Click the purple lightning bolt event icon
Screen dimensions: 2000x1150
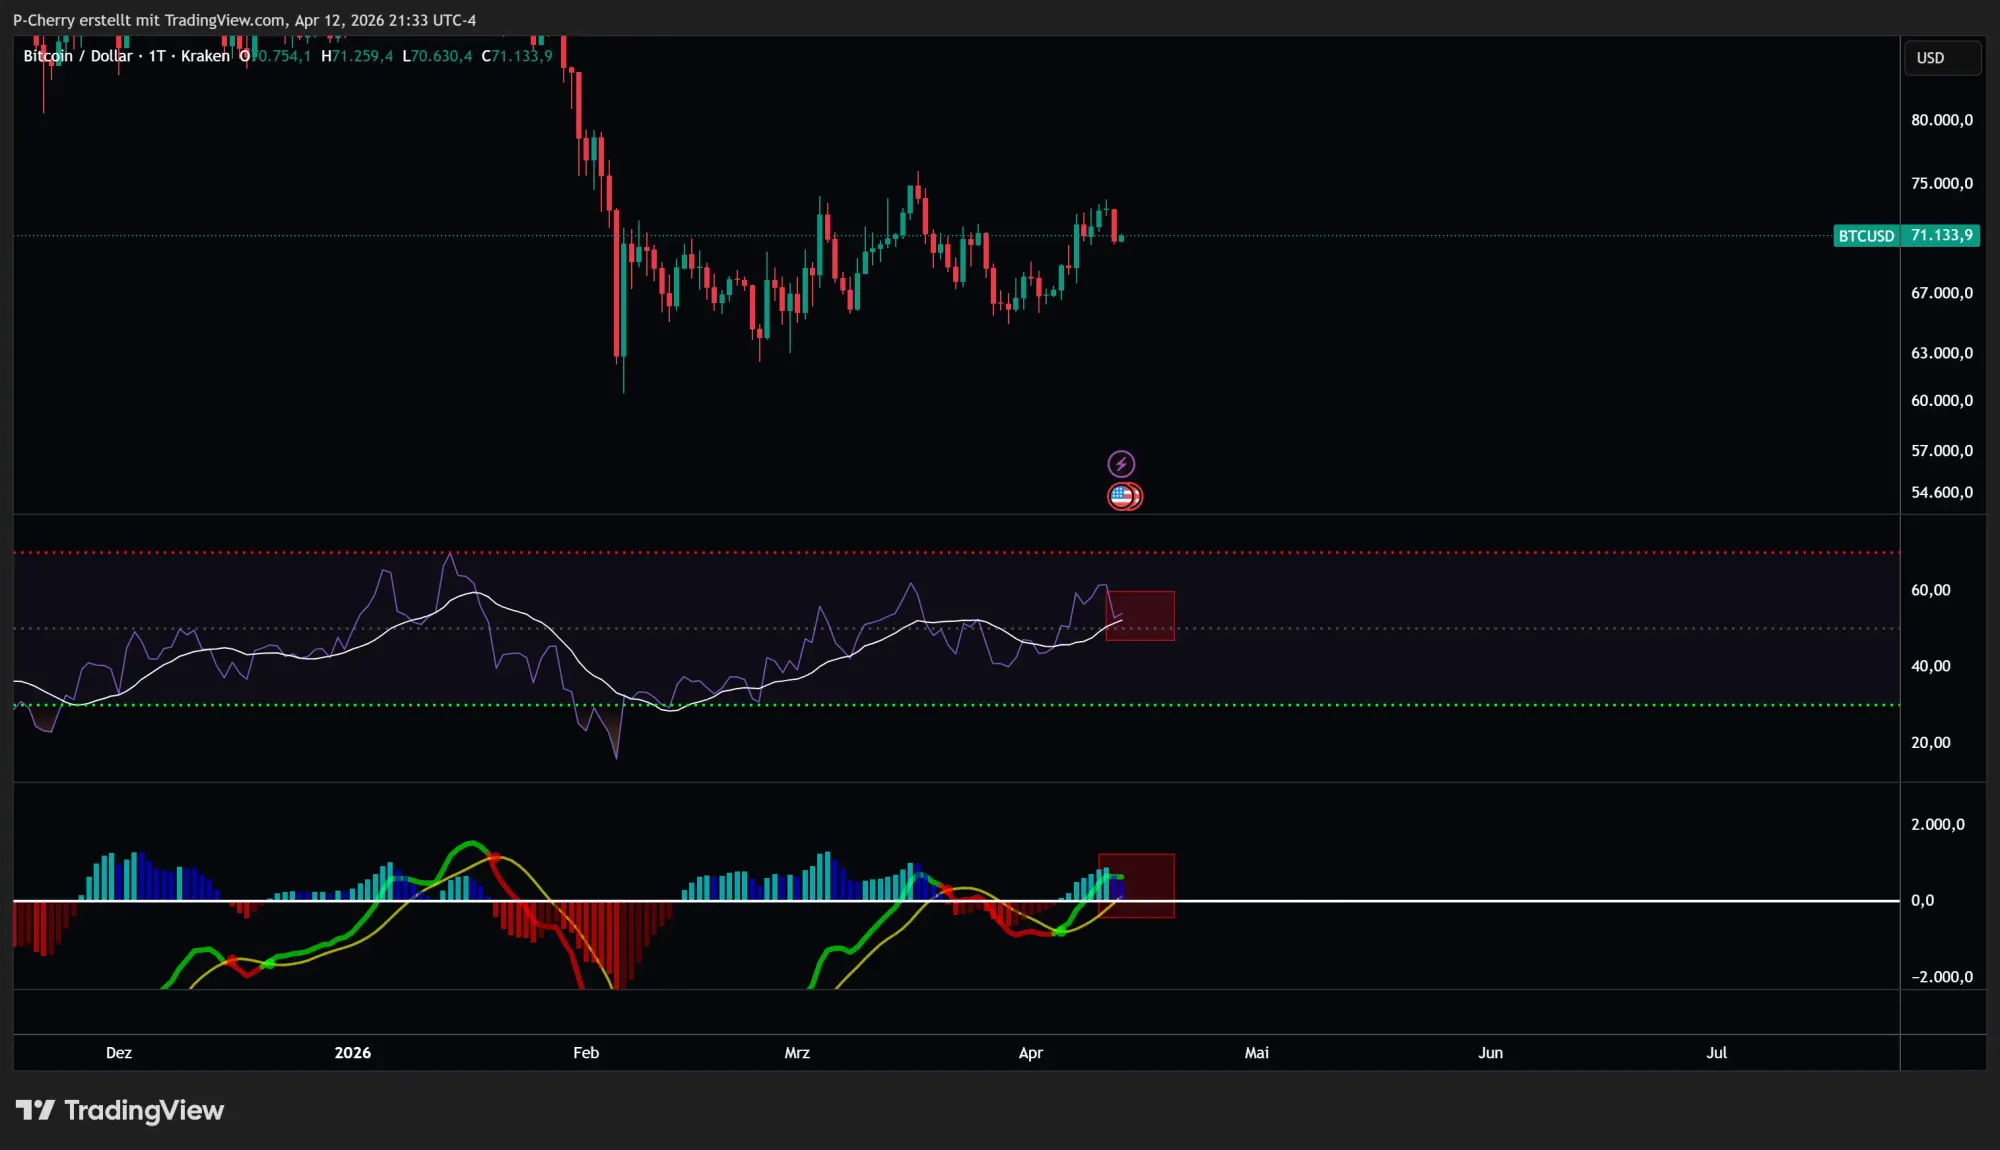click(x=1121, y=464)
